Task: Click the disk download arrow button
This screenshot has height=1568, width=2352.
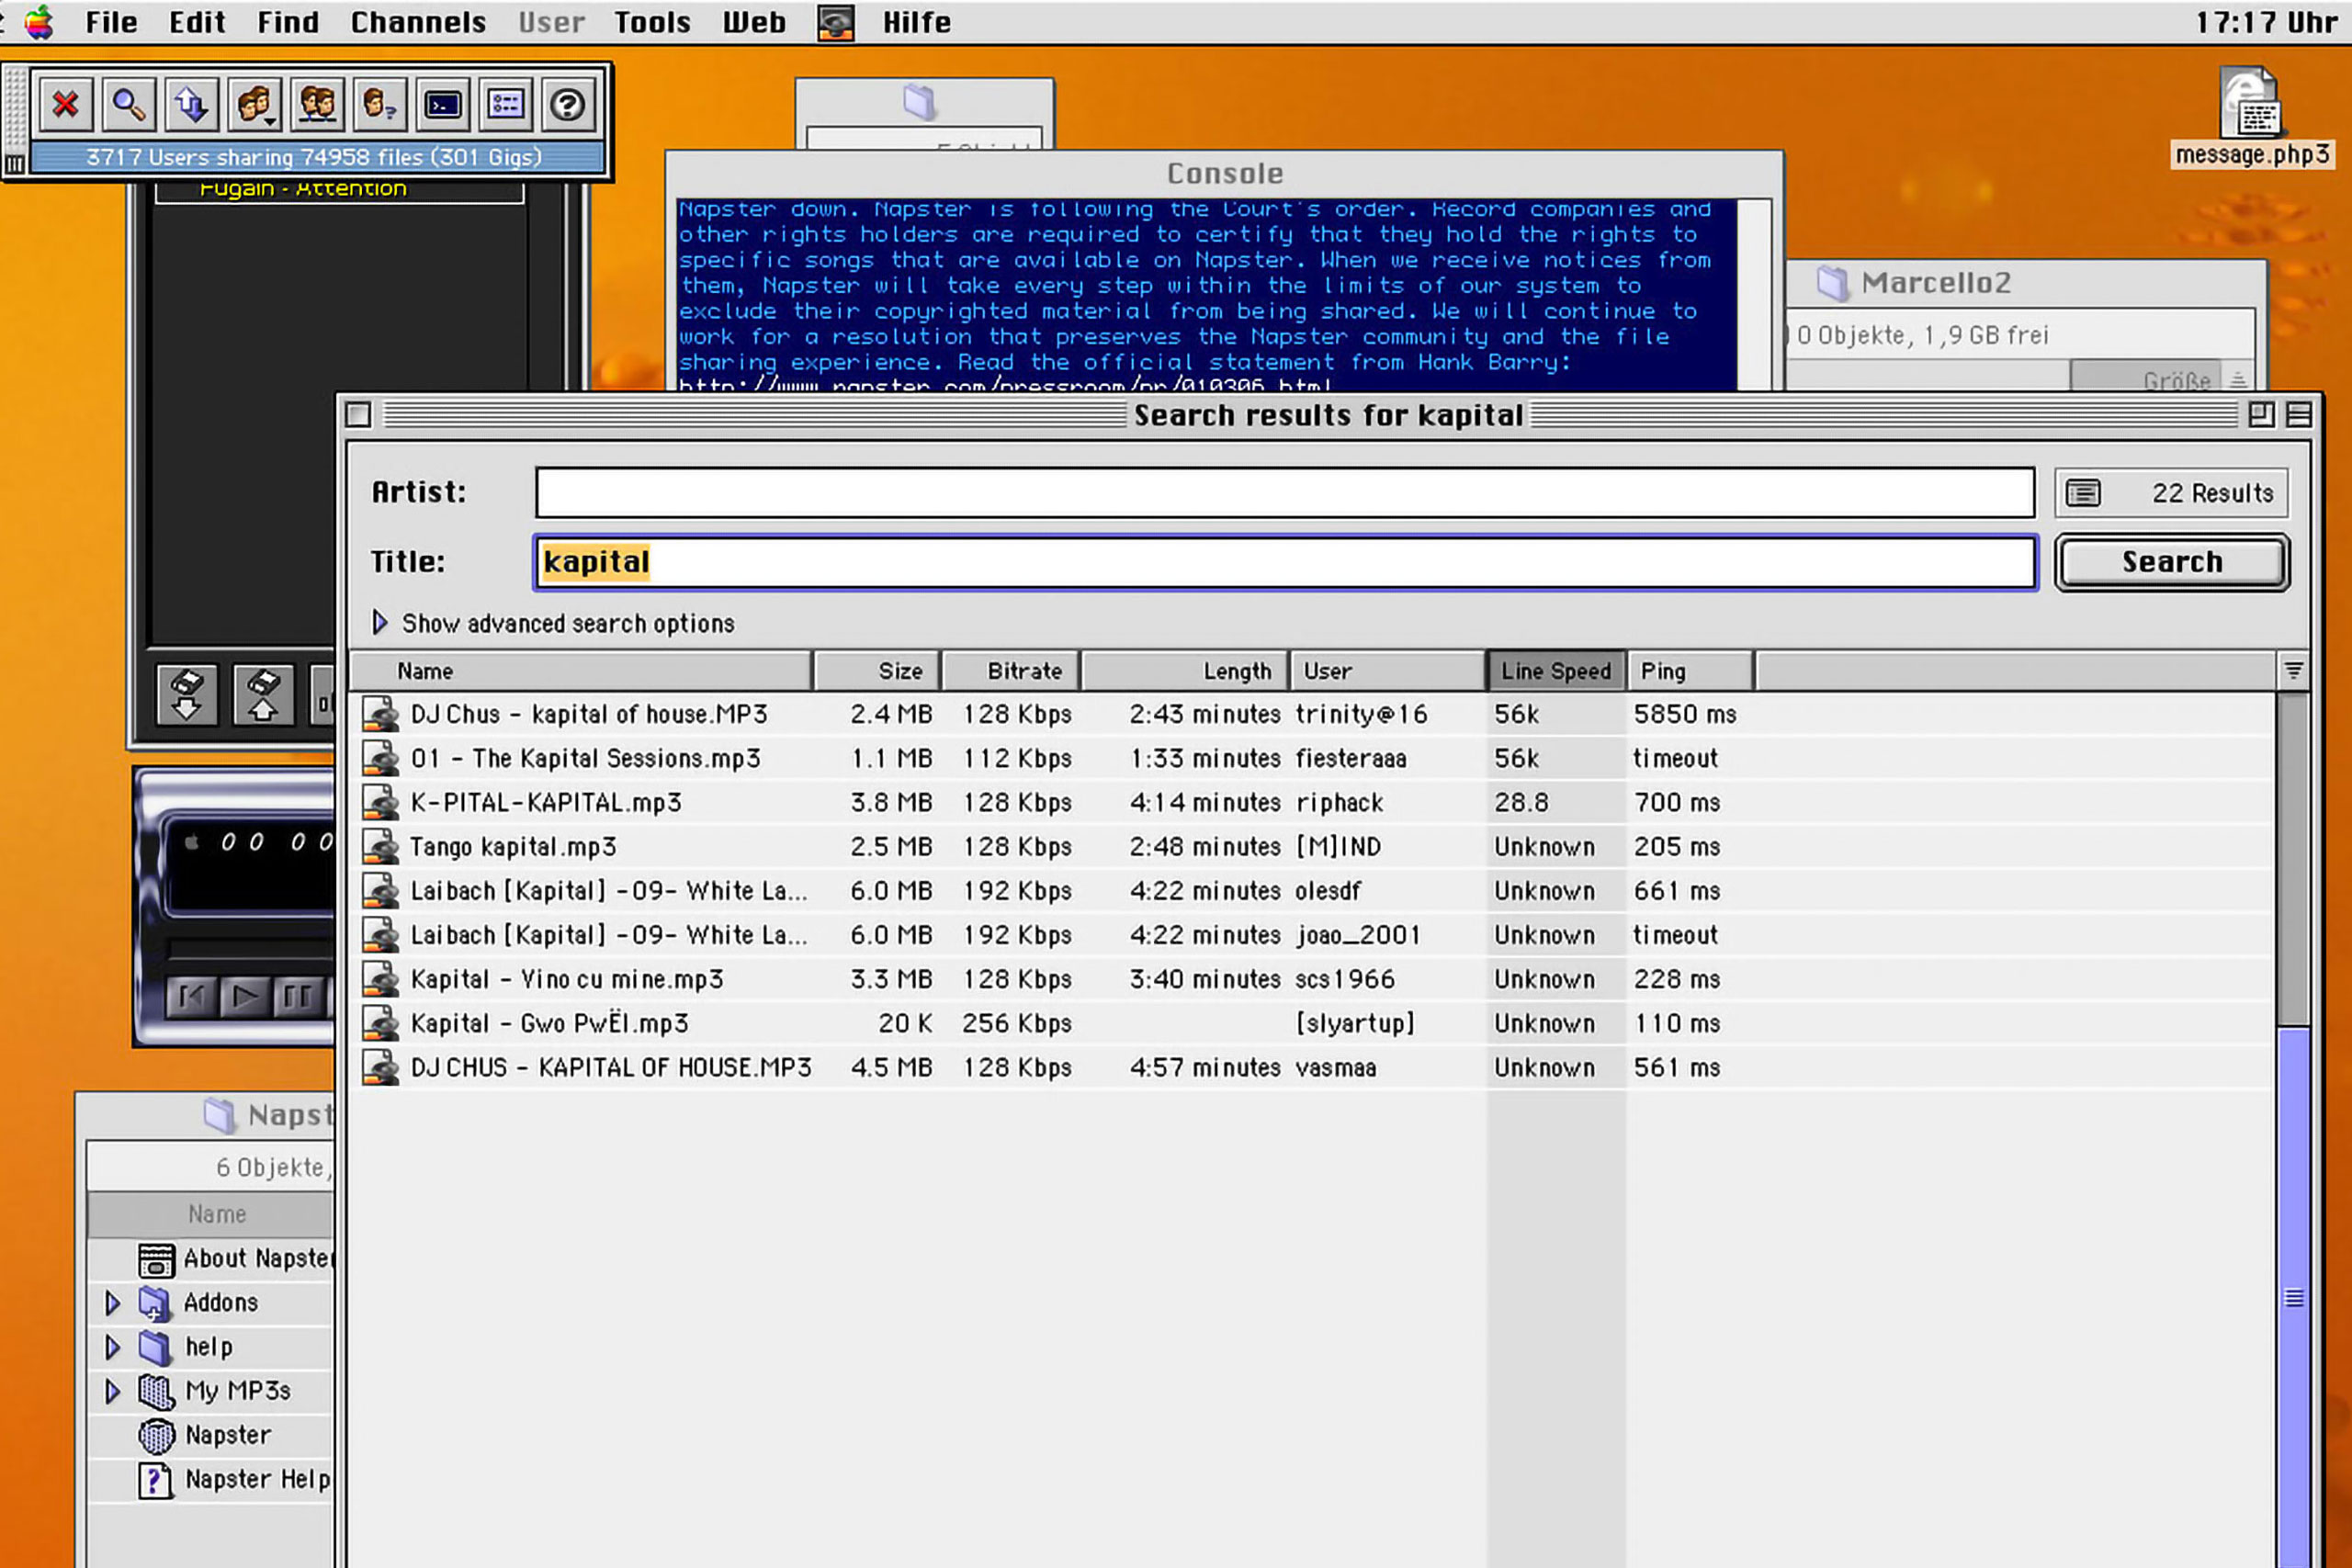Action: pyautogui.click(x=187, y=694)
